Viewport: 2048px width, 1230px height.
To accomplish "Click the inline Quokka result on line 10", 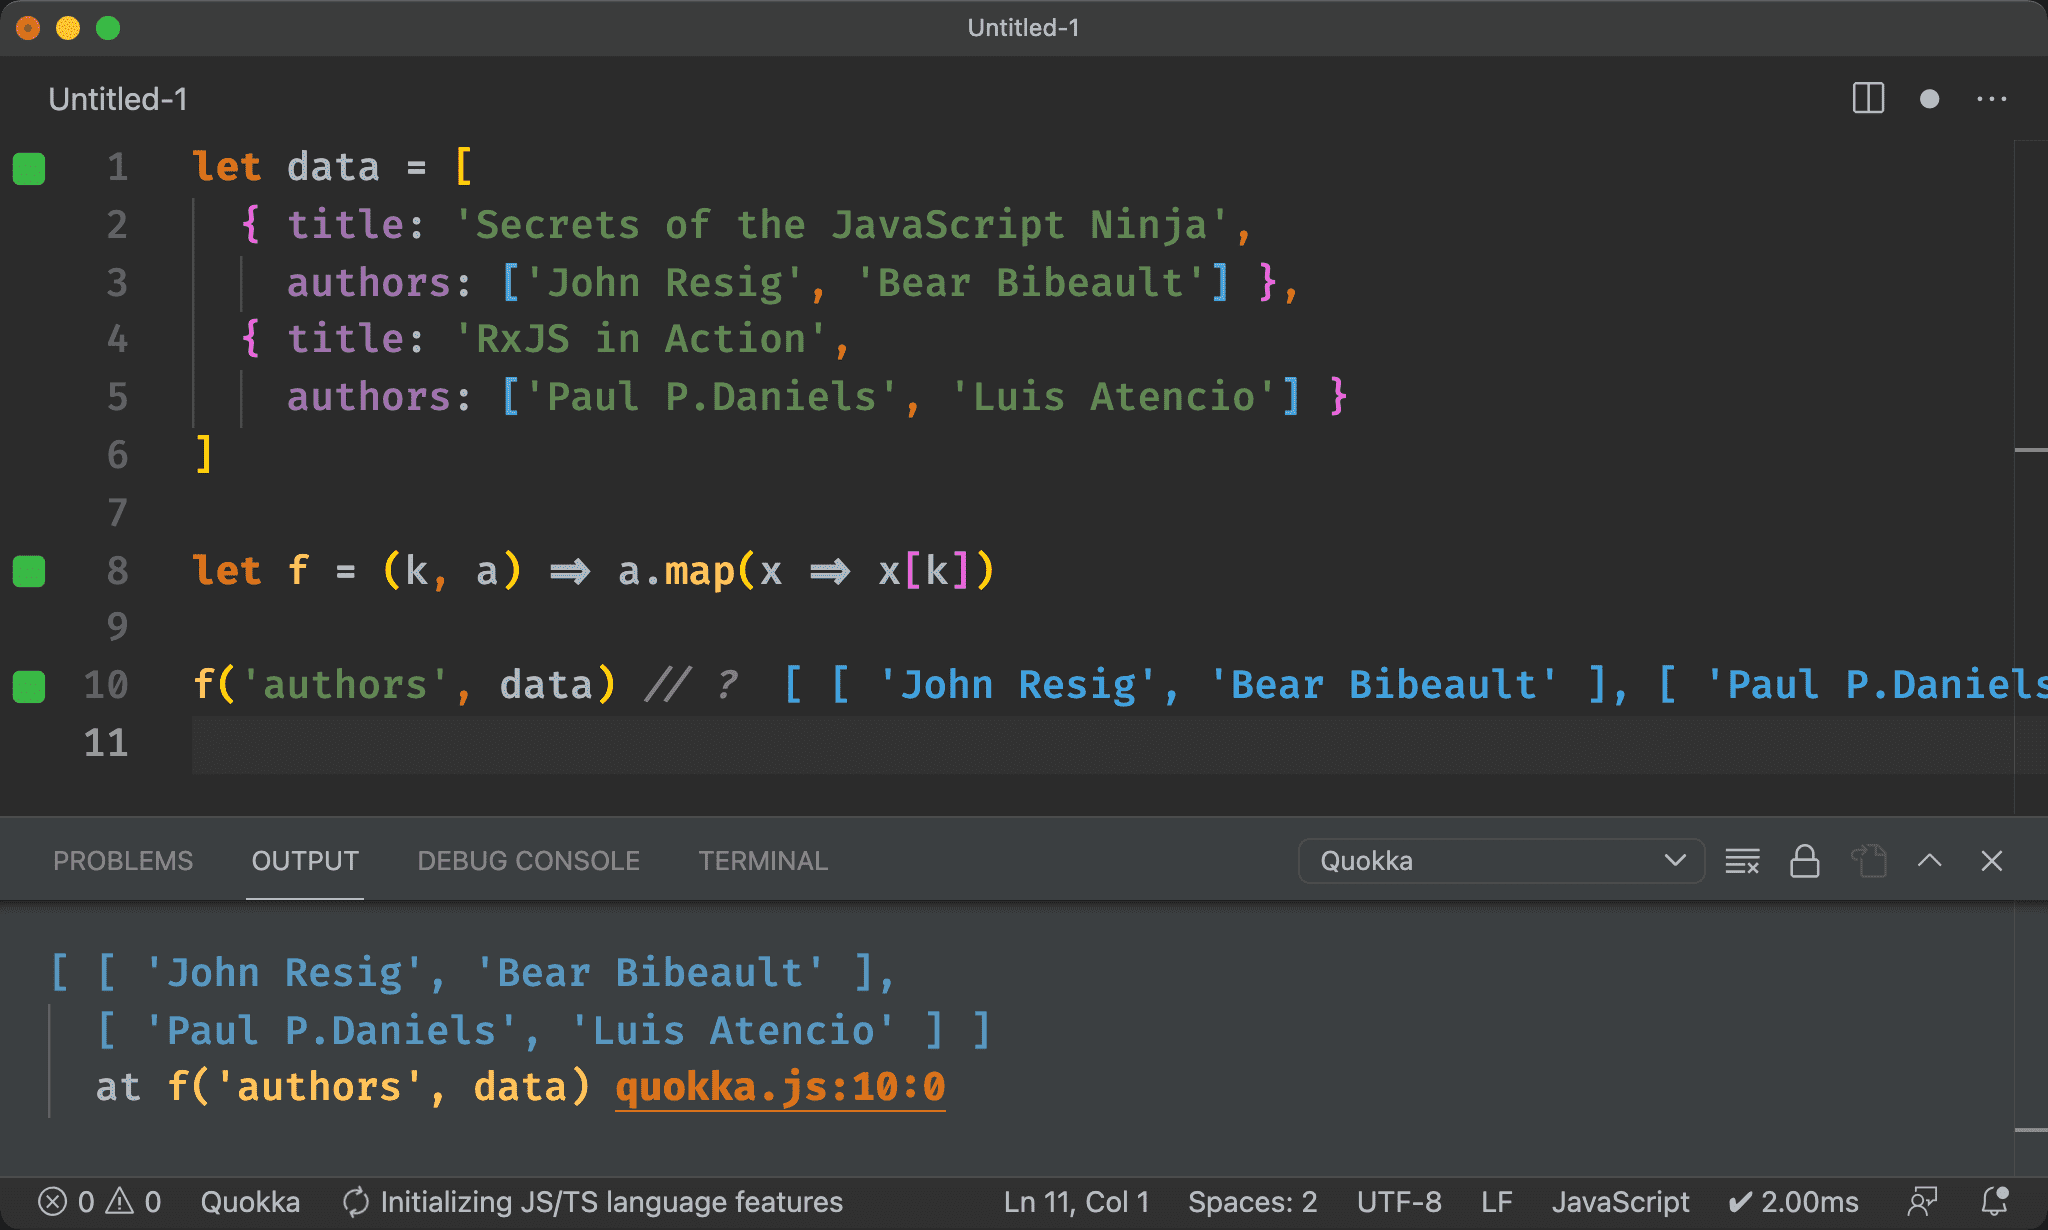I will 1414,685.
